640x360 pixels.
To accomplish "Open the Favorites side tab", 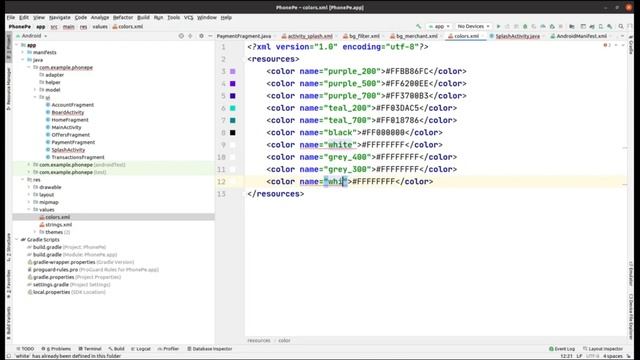I will [x=9, y=284].
